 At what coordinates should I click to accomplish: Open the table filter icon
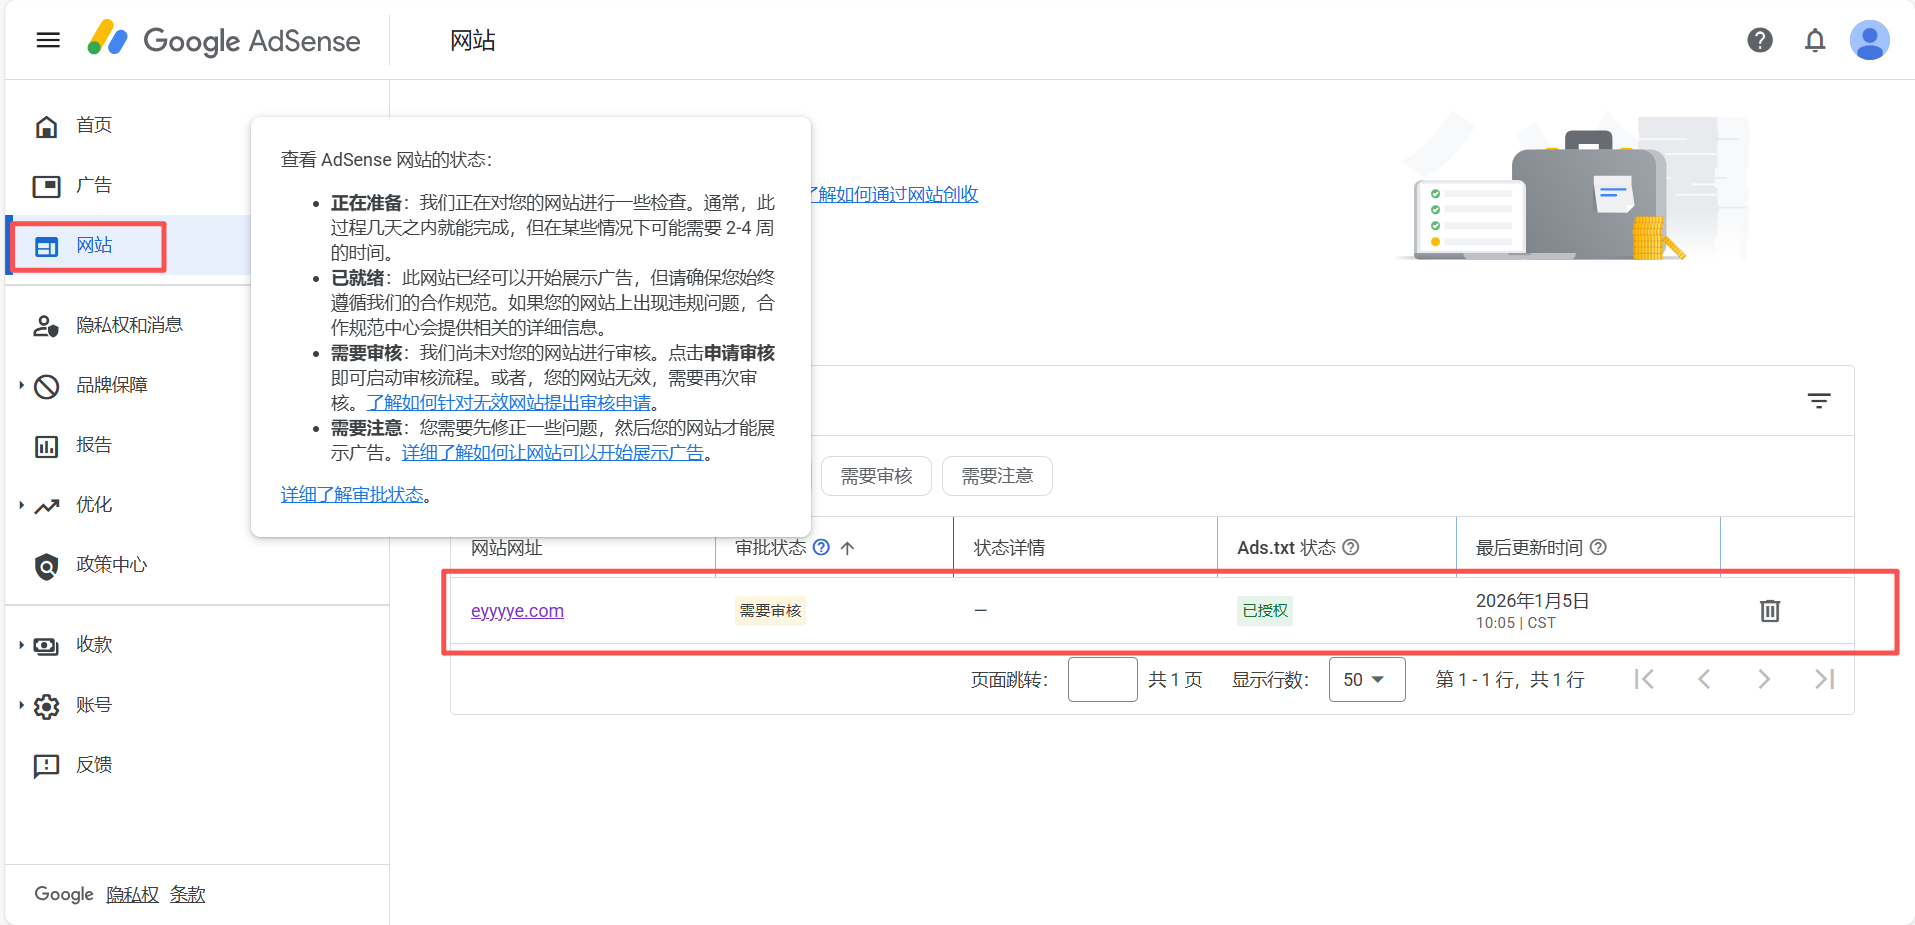[x=1818, y=401]
